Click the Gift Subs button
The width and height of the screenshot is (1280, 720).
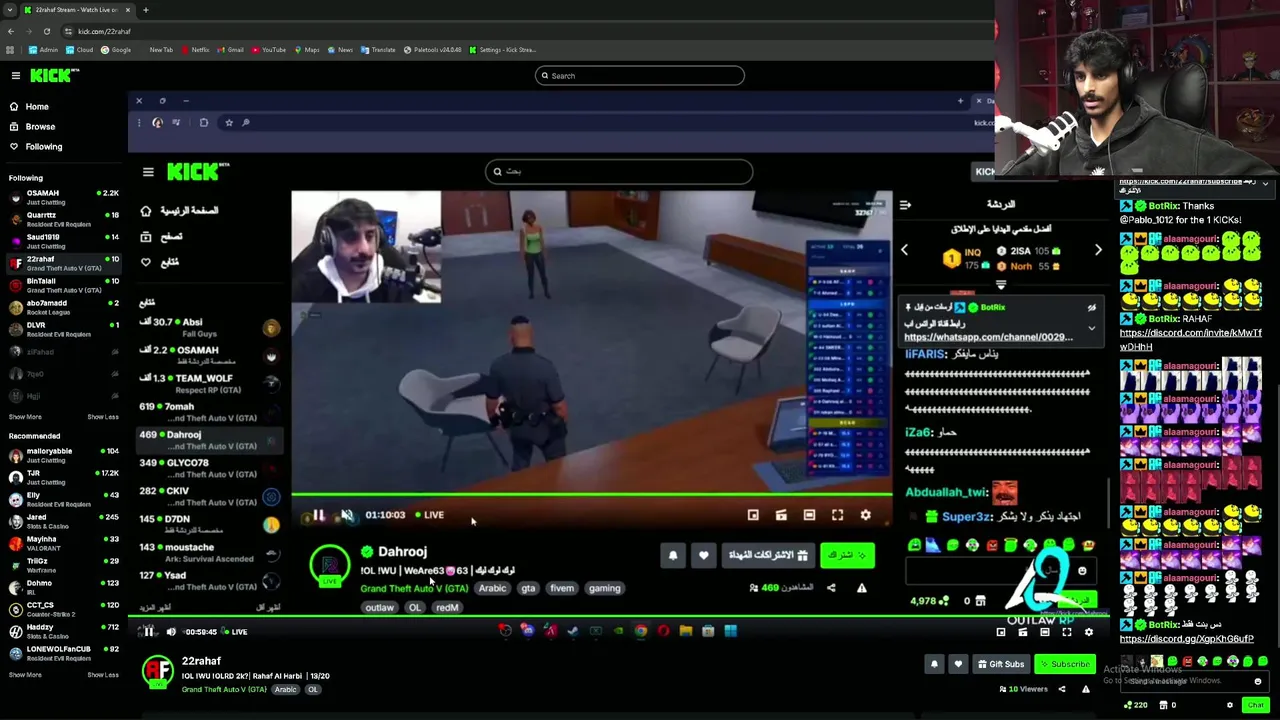point(1000,664)
